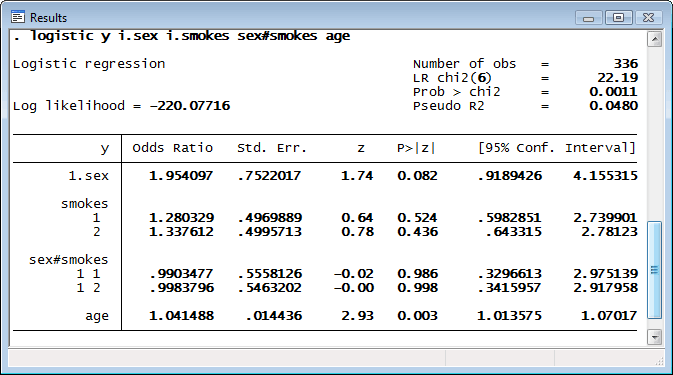Viewport: 673px width, 375px height.
Task: Click the p-value 0.082 for 1.sex
Action: 417,176
